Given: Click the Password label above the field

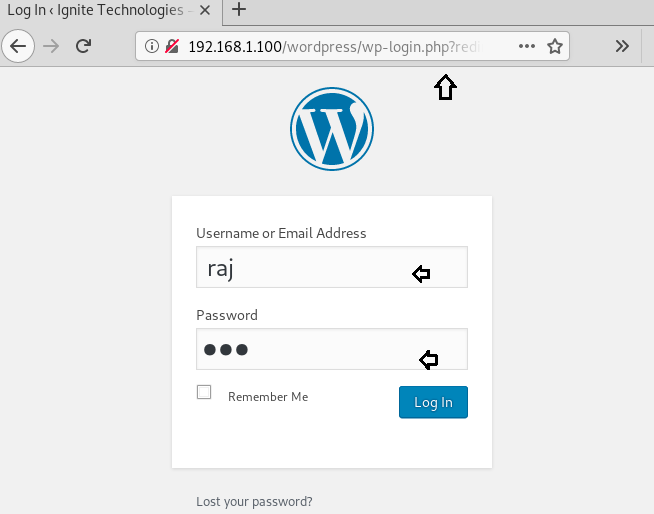Looking at the screenshot, I should coord(227,315).
